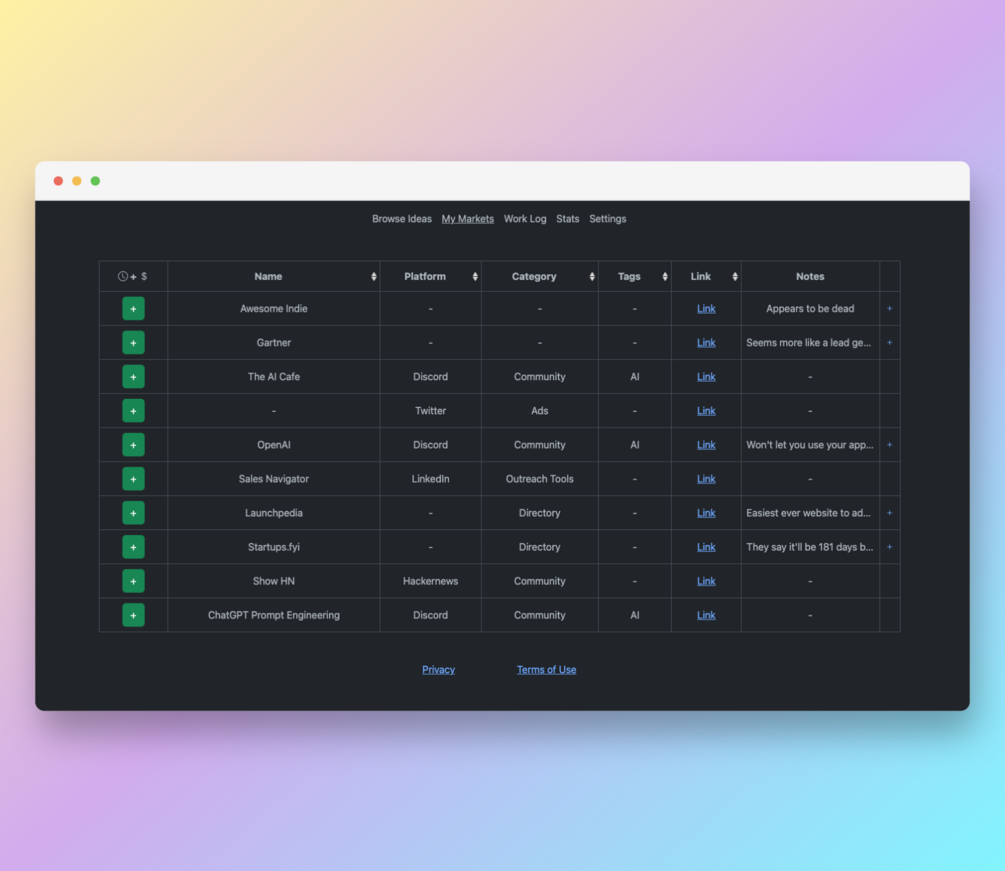Click the clock icon in table header

tap(122, 276)
